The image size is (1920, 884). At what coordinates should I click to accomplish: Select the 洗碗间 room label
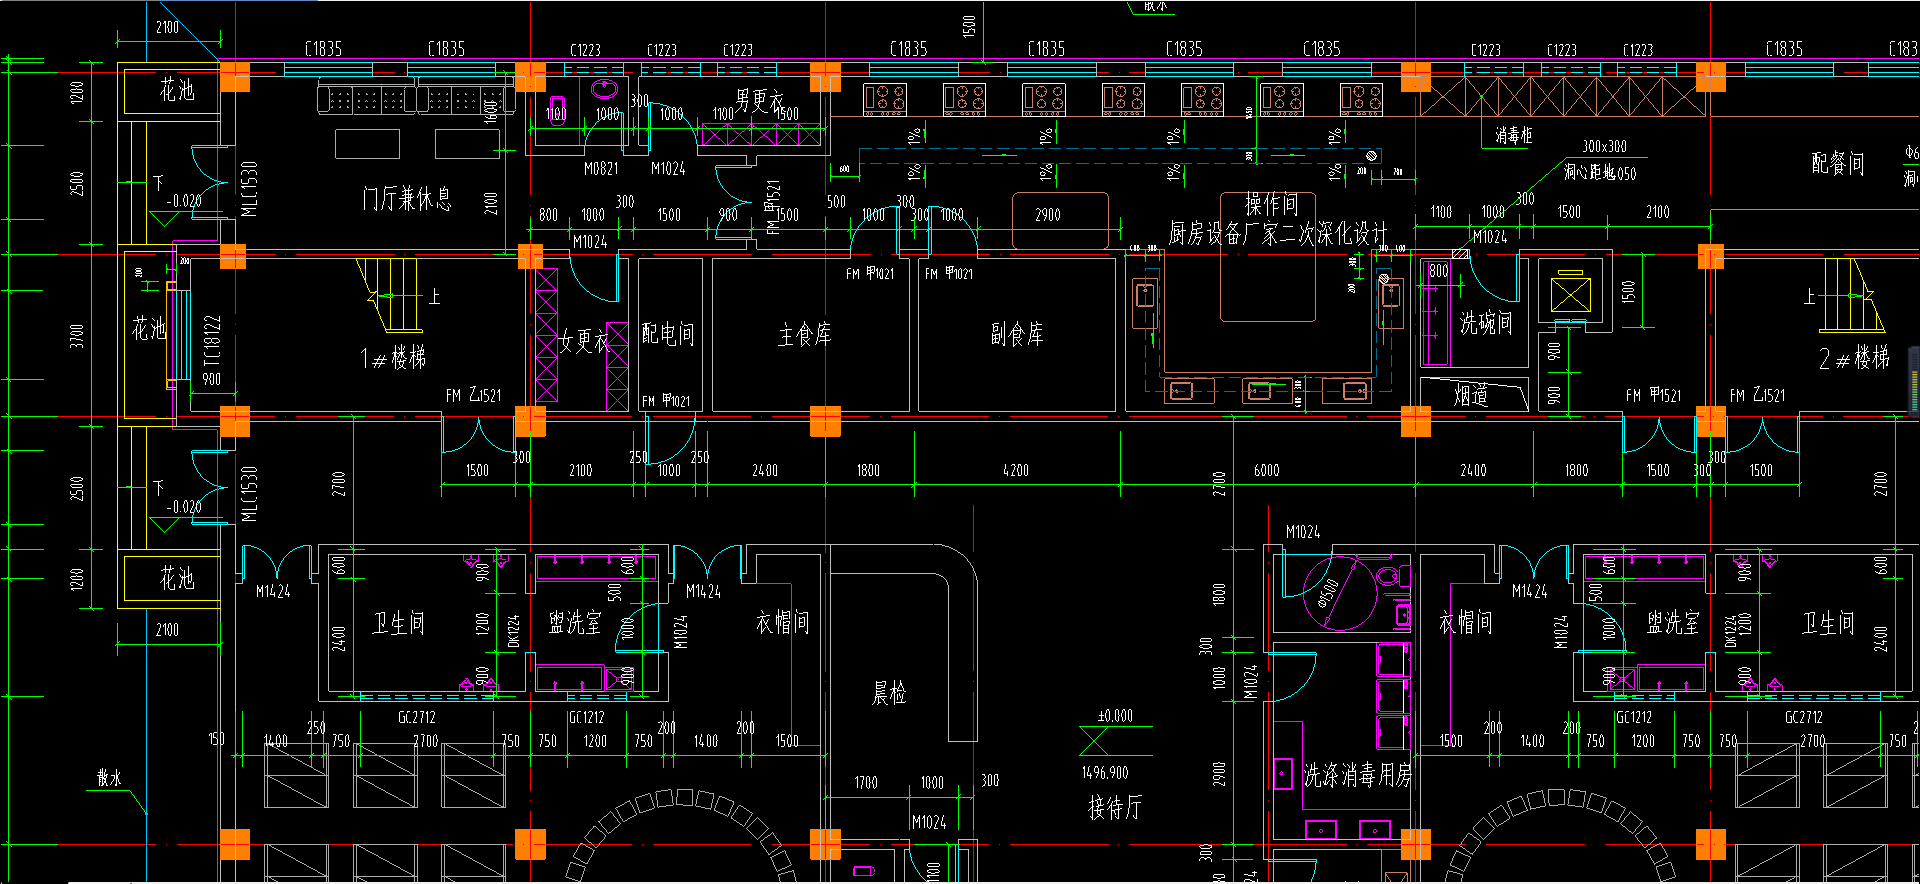coord(1486,323)
